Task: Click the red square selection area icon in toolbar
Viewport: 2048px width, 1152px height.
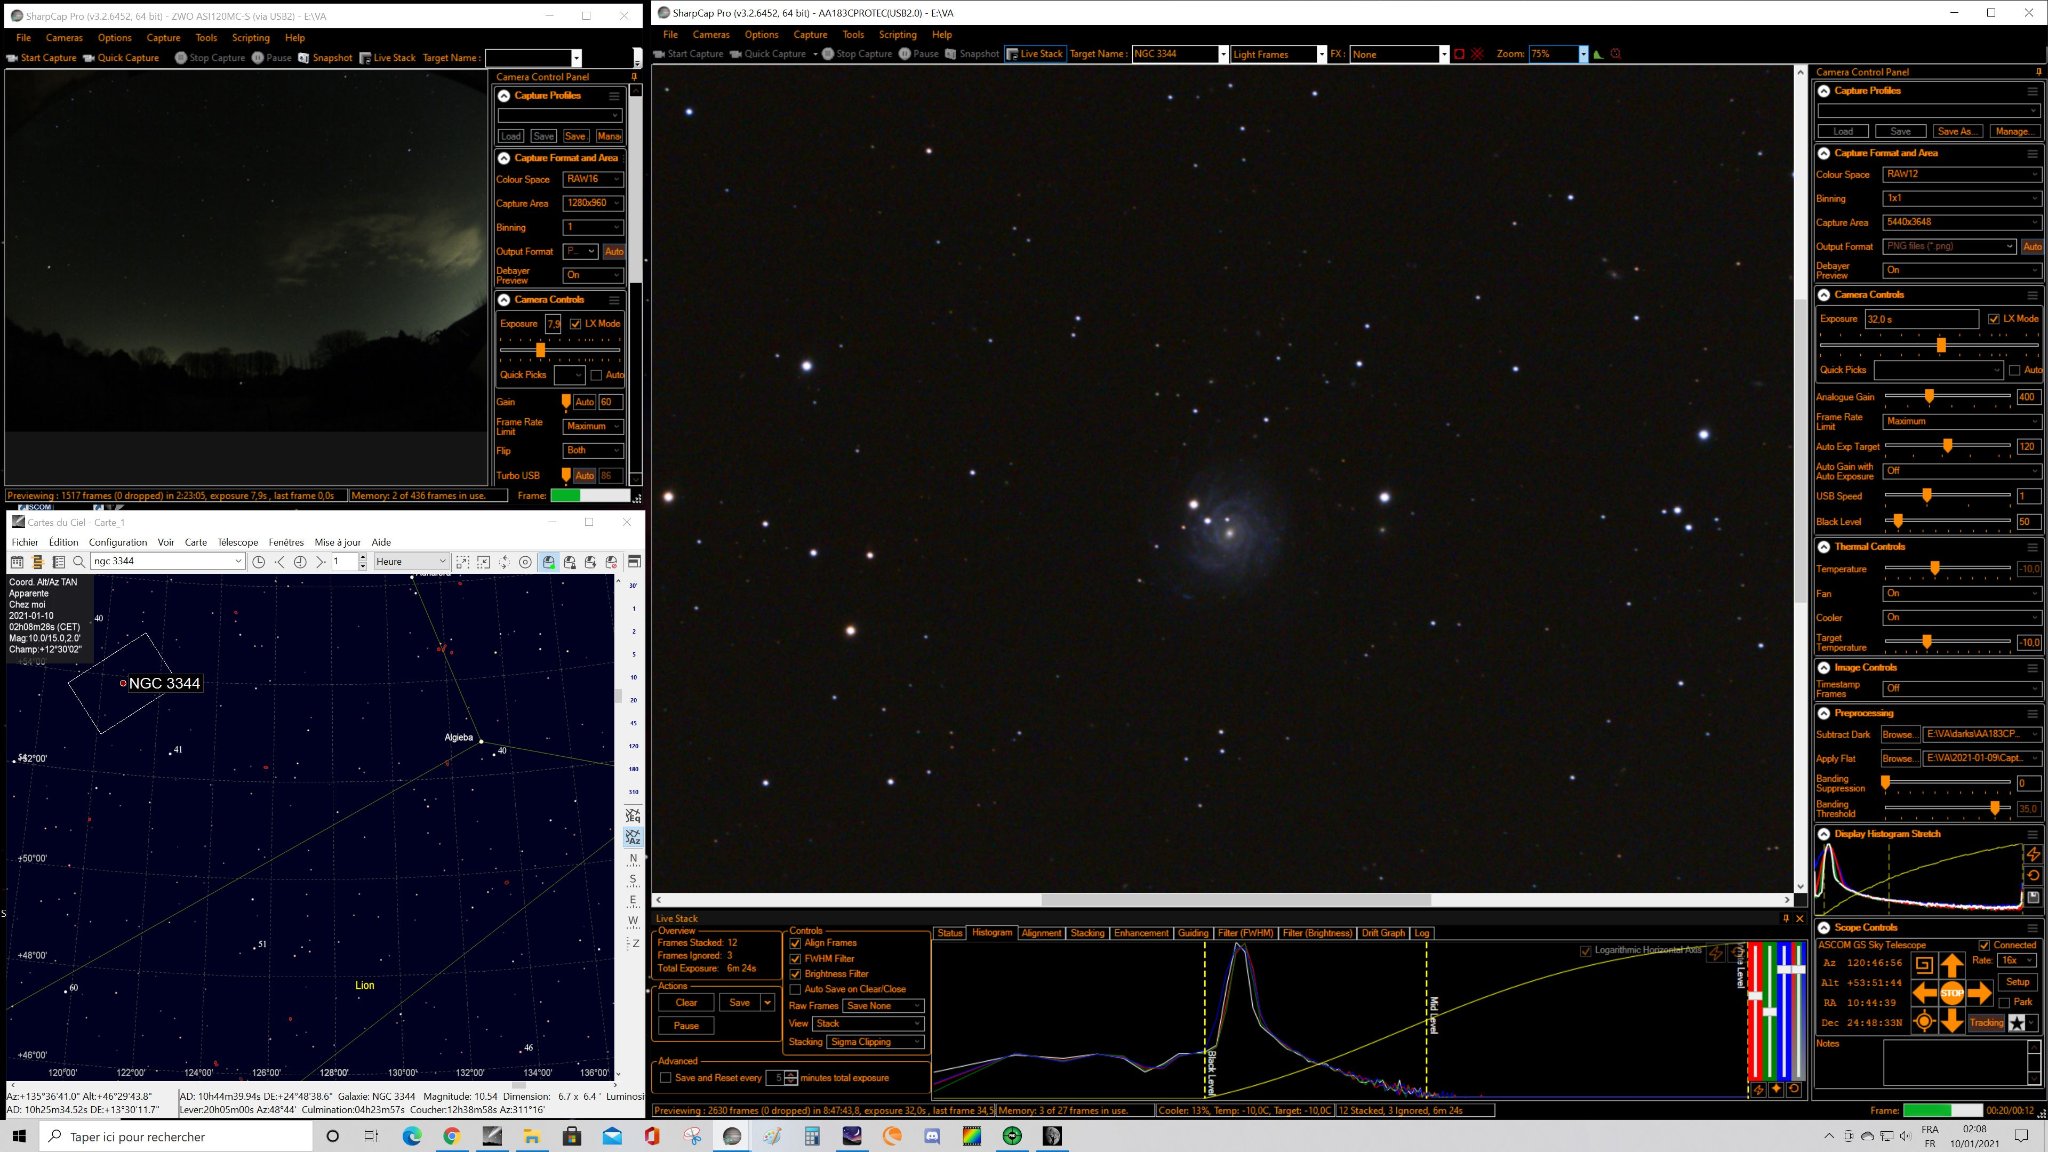Action: tap(1459, 54)
